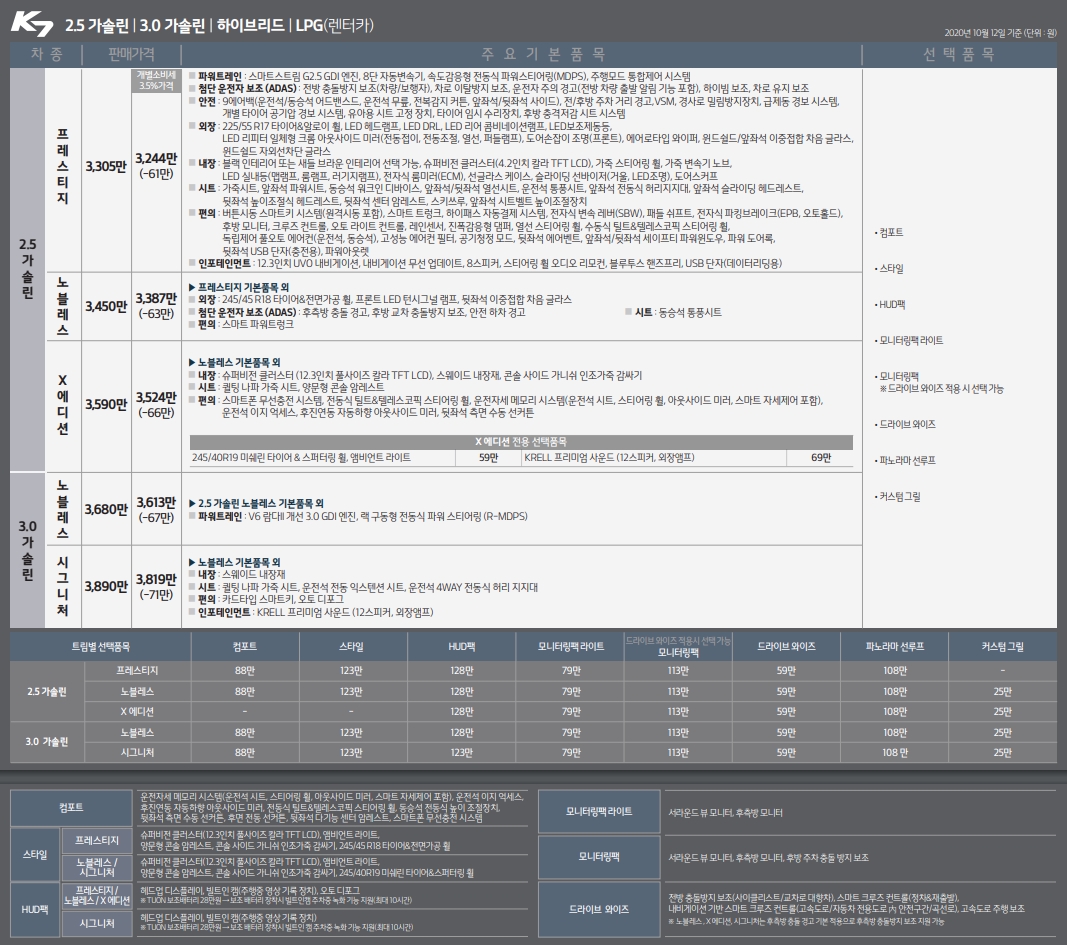Click '※ 드라이브 와이즈 적용 시 선택 가능' note
1067x945 pixels.
coord(942,388)
